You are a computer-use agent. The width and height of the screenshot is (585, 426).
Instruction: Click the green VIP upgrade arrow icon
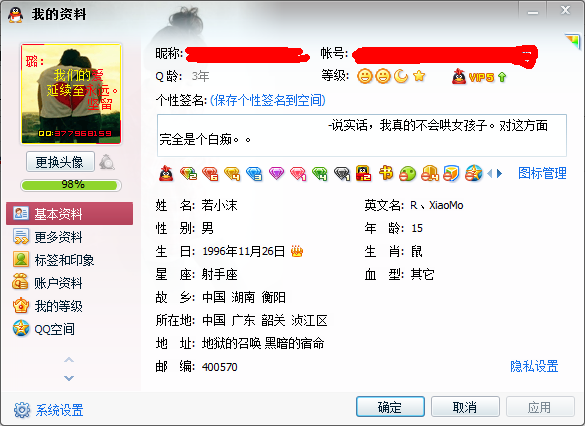coord(502,77)
